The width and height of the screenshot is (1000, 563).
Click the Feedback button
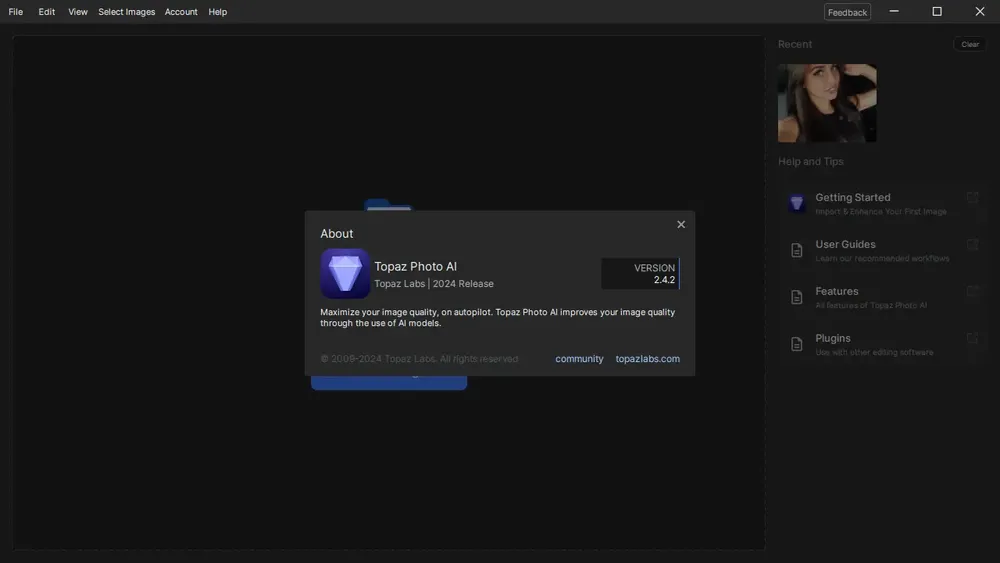pos(847,12)
